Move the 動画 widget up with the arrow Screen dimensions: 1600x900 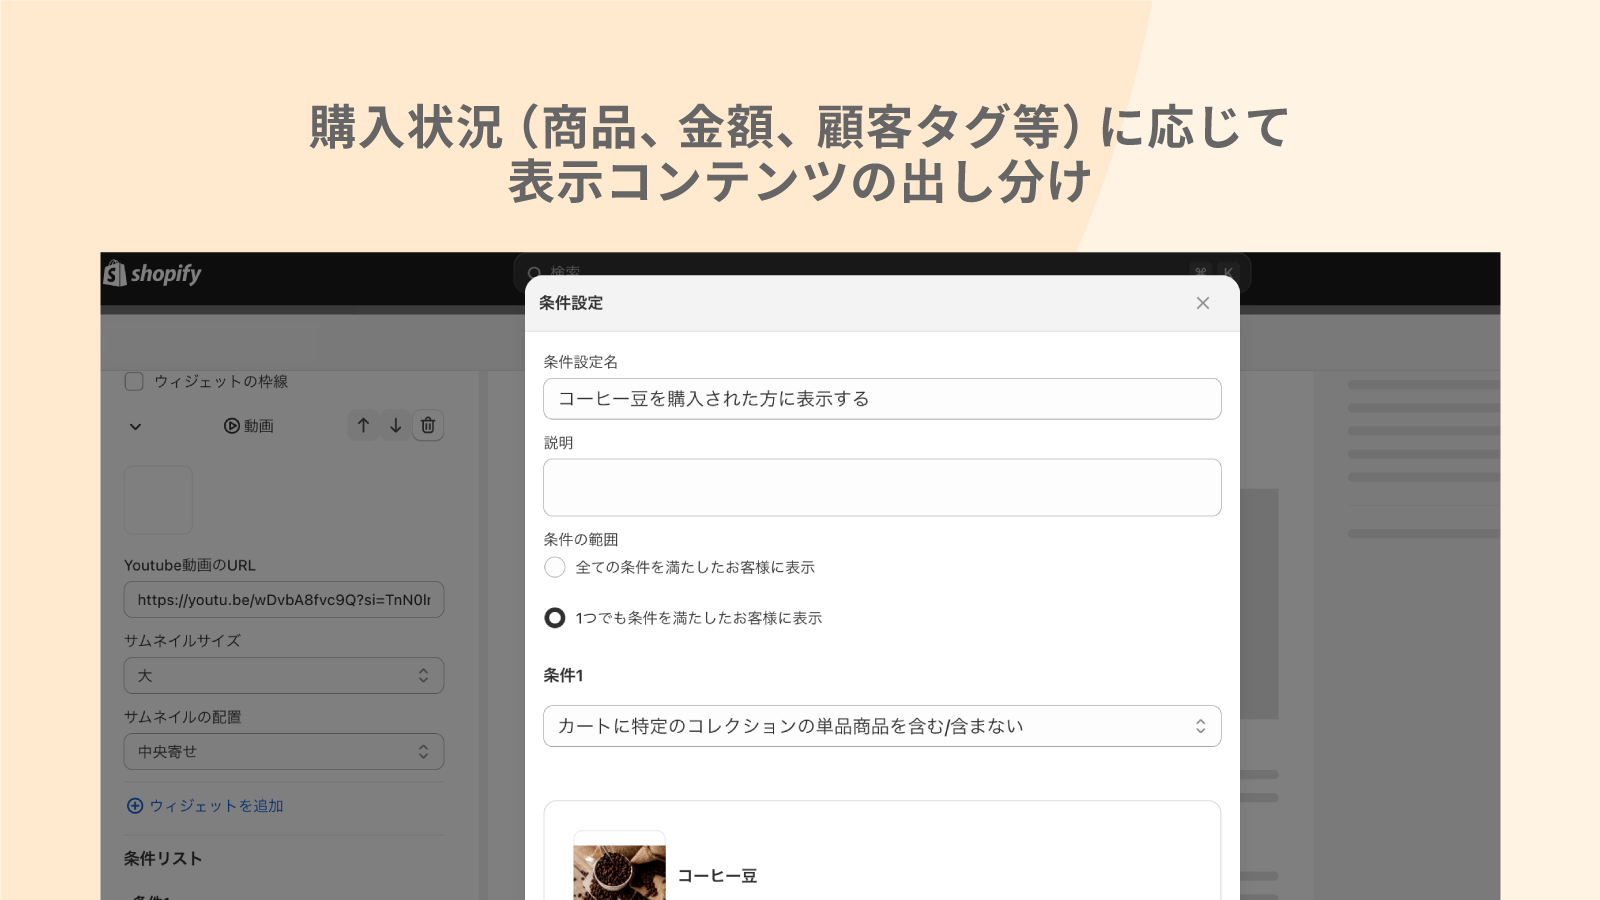point(363,425)
